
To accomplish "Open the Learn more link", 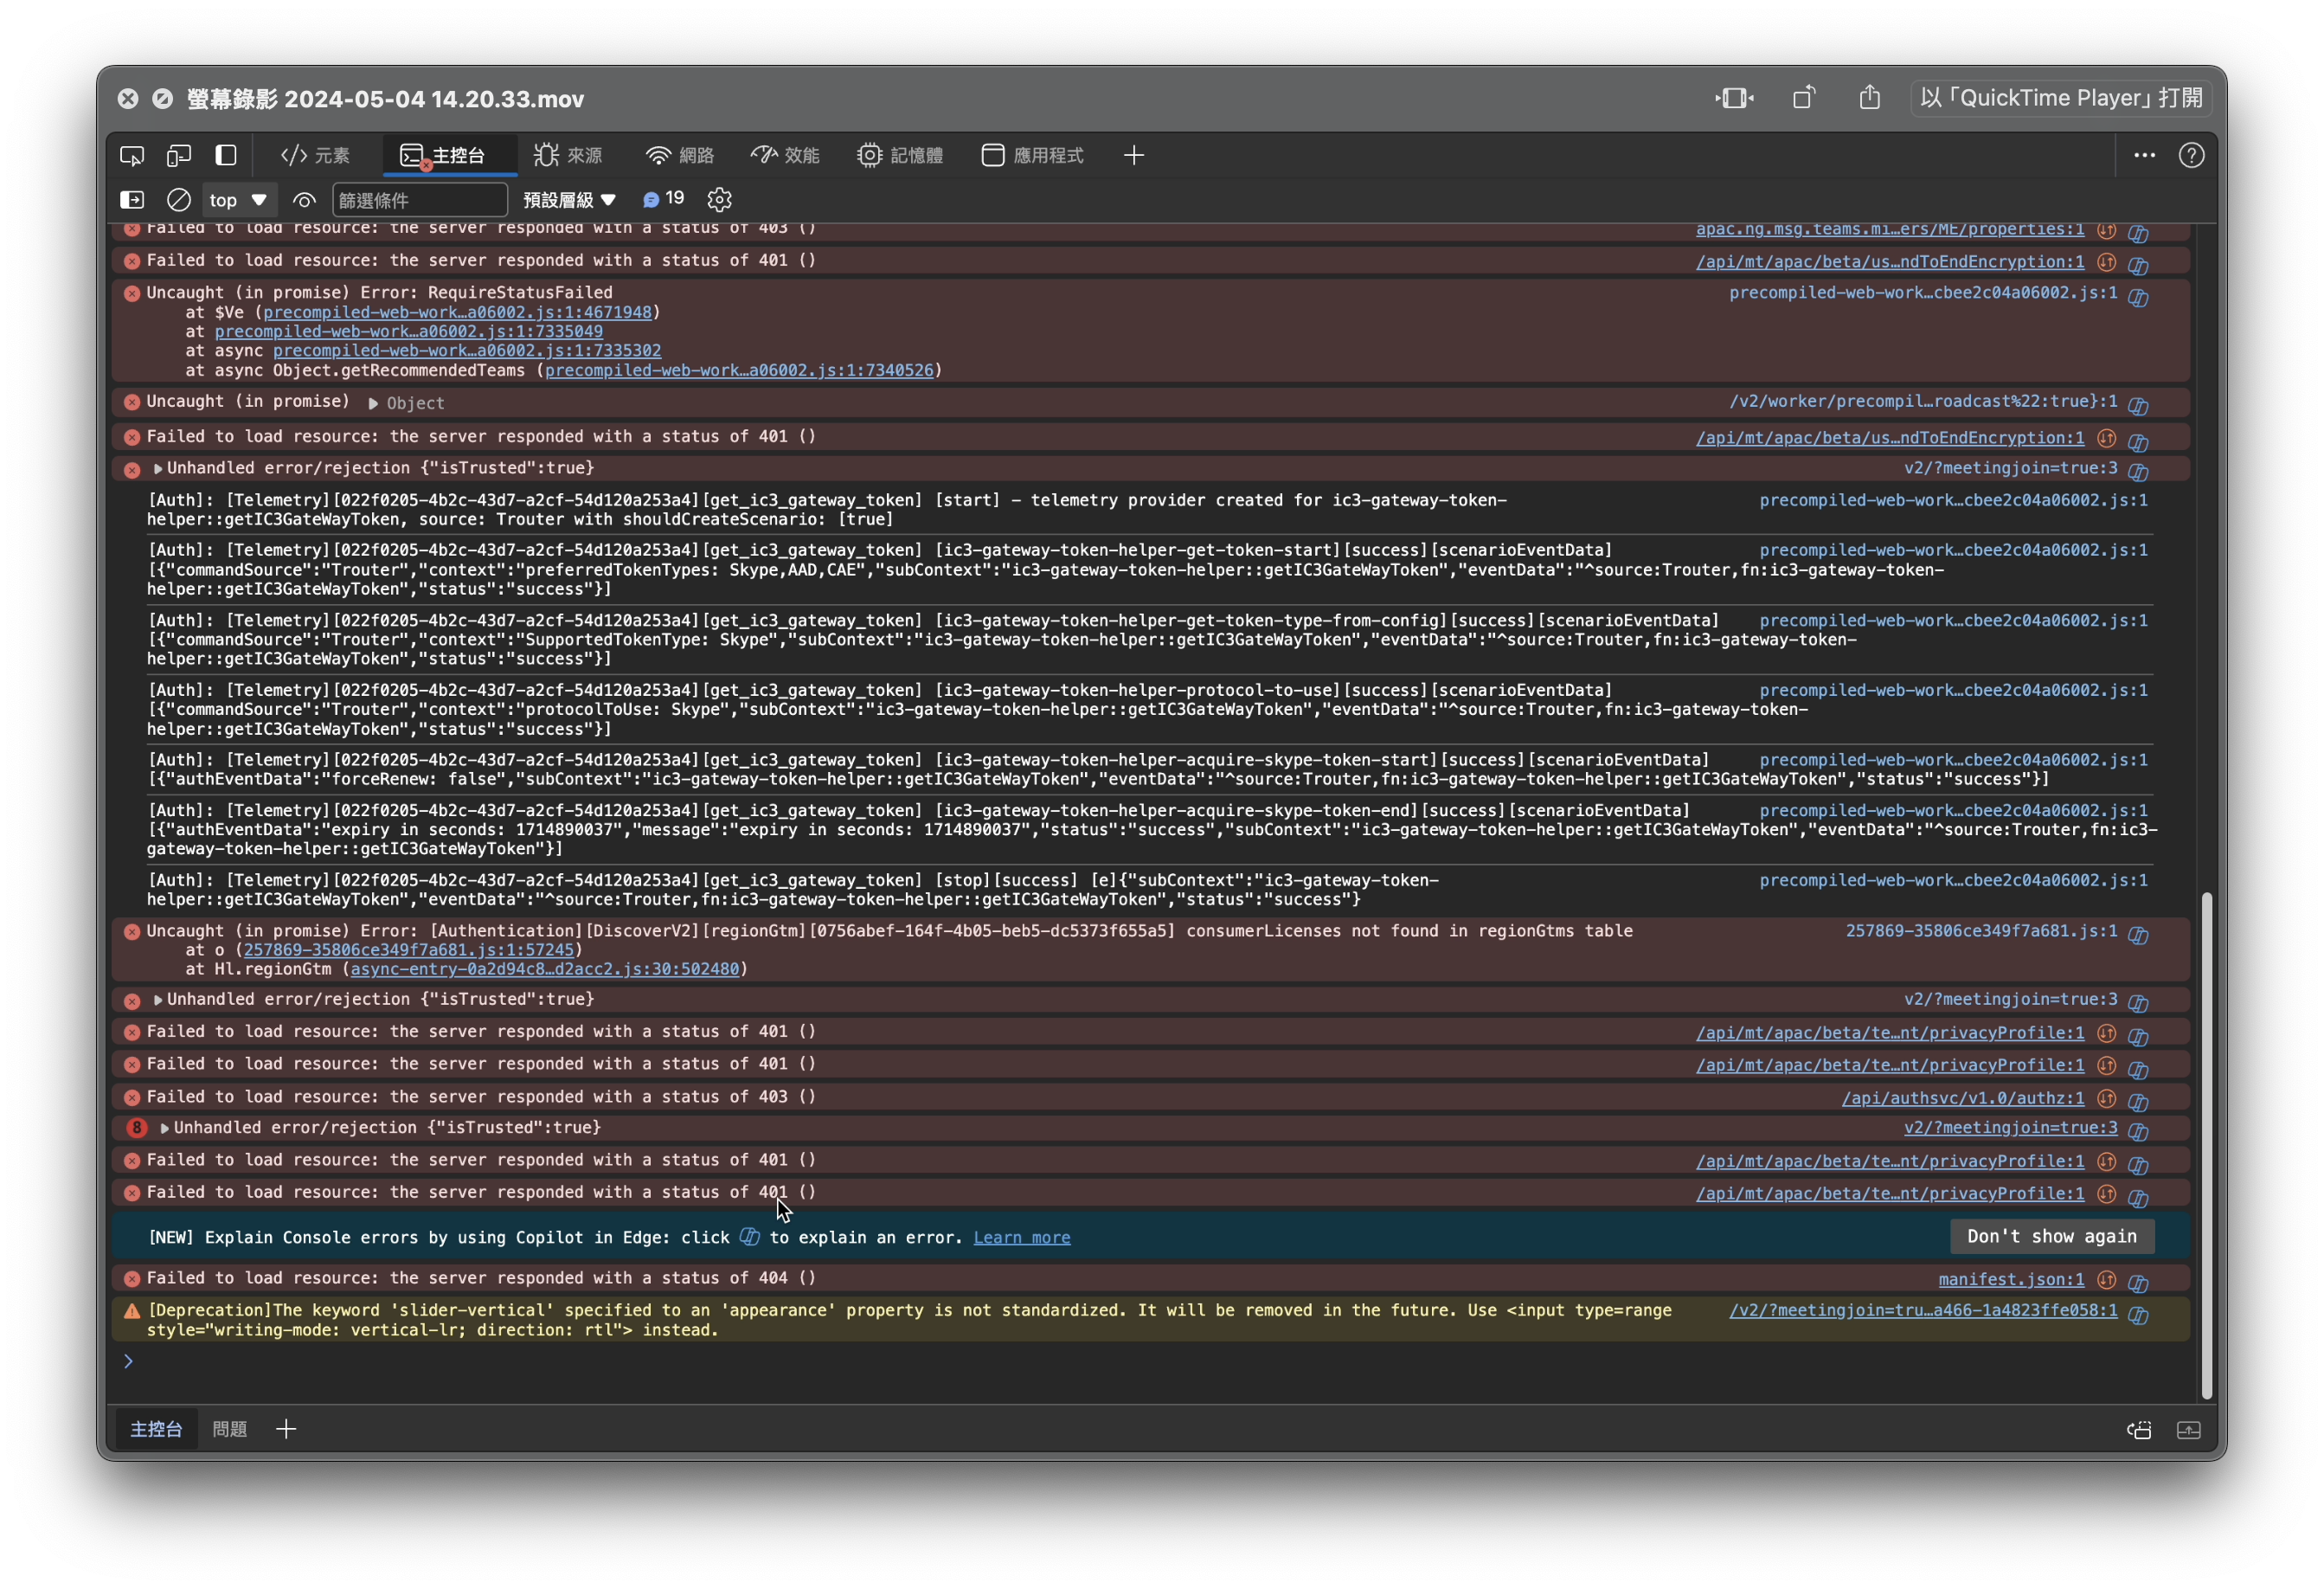I will coord(1021,1238).
